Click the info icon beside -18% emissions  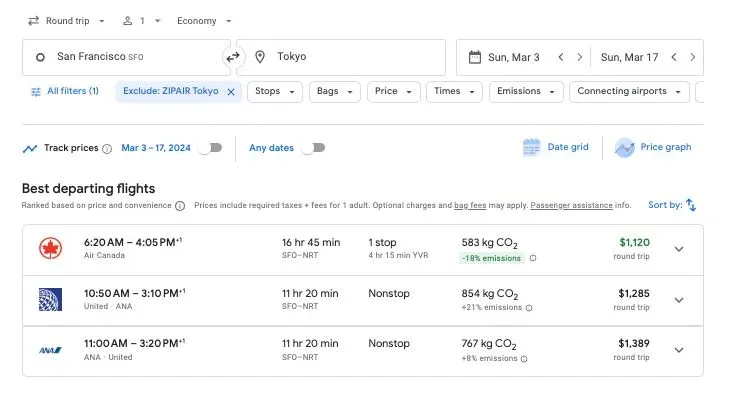click(x=533, y=258)
